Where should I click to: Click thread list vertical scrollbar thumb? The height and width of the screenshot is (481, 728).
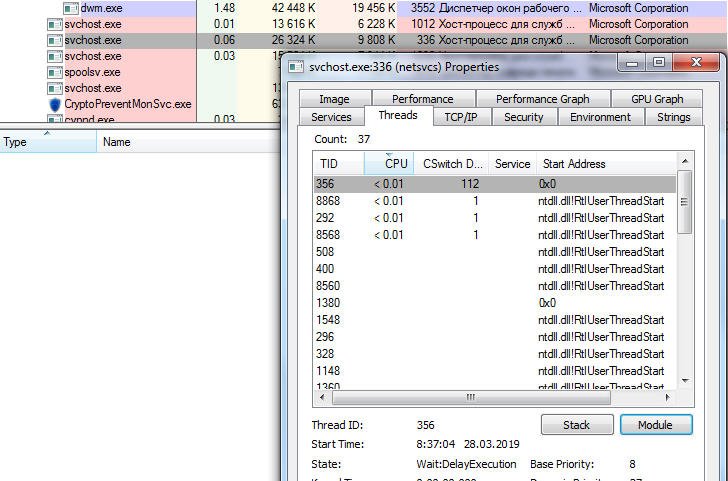(684, 202)
